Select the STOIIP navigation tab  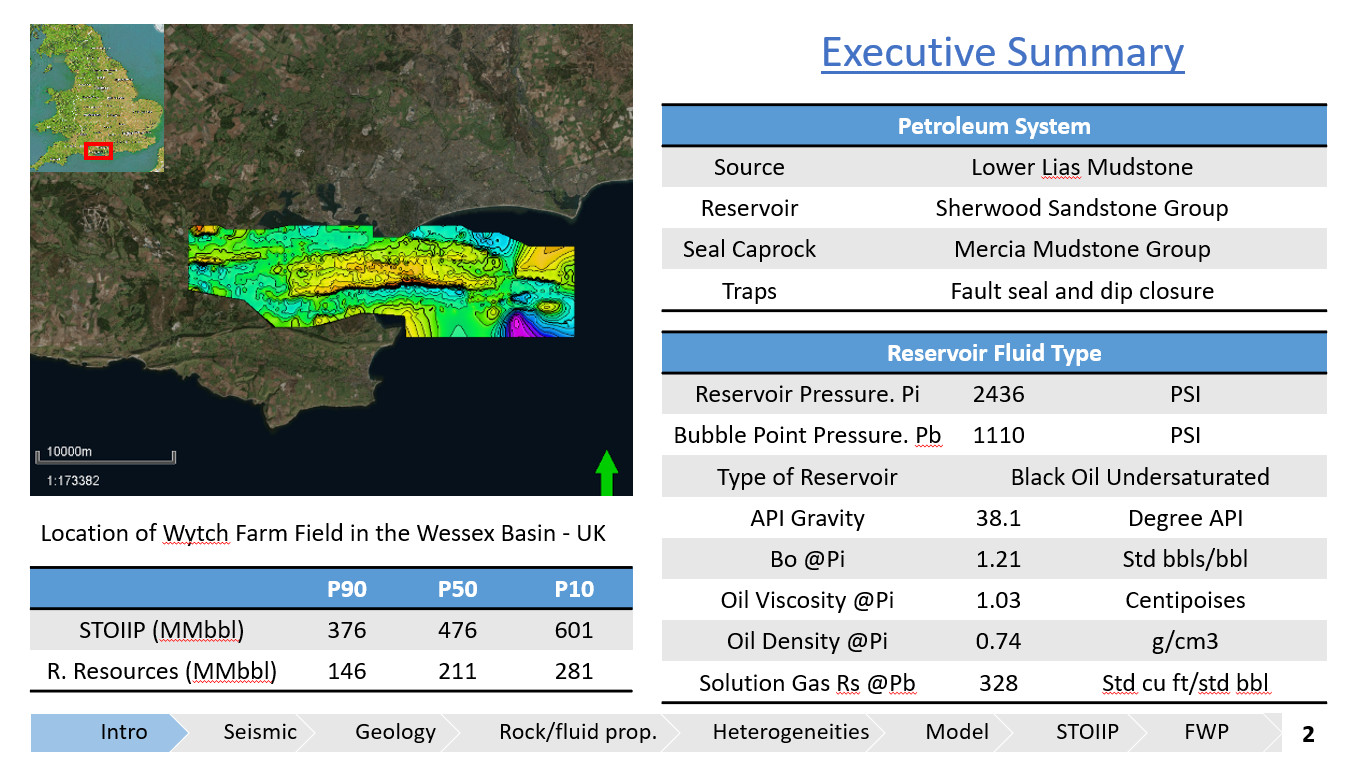point(1087,732)
